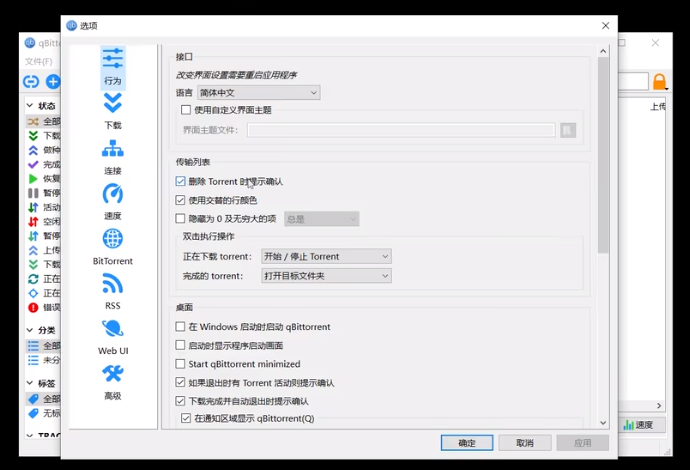The height and width of the screenshot is (470, 690).
Task: Select the blue tag all-tags filter
Action: click(33, 399)
